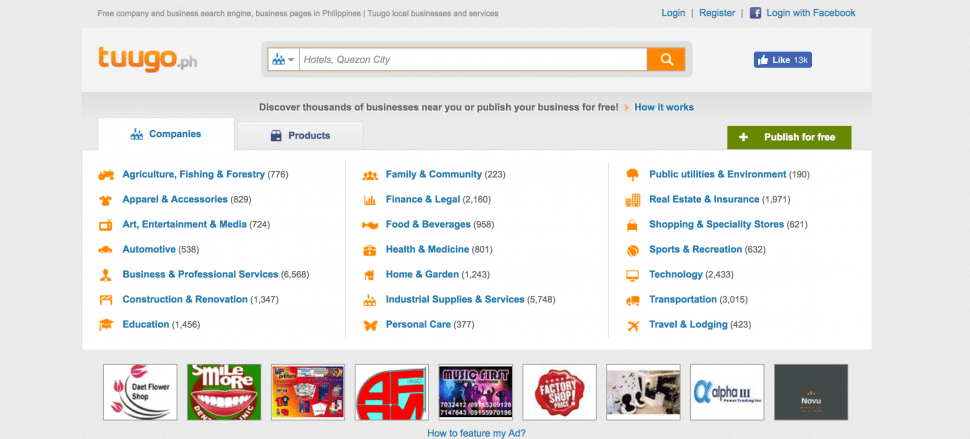Click the Facebook icon next to Login with Facebook

pos(755,13)
